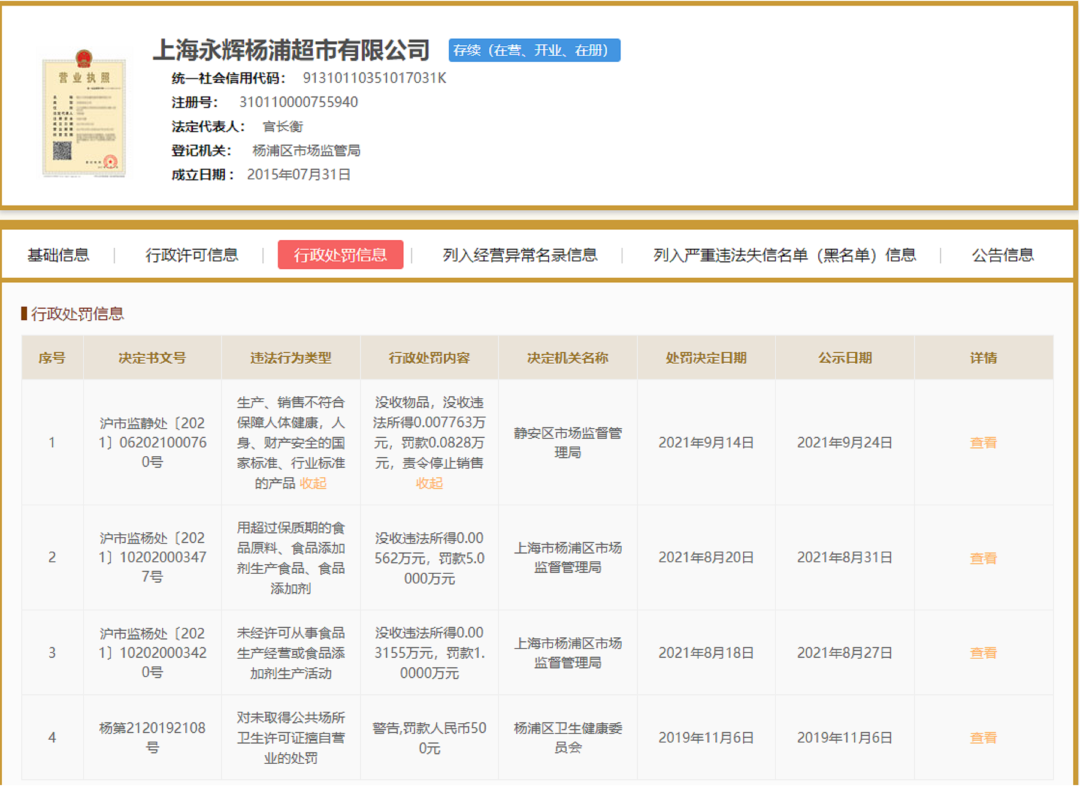1080x786 pixels.
Task: Click the 行政处罚信息 section heading
Action: tap(77, 314)
